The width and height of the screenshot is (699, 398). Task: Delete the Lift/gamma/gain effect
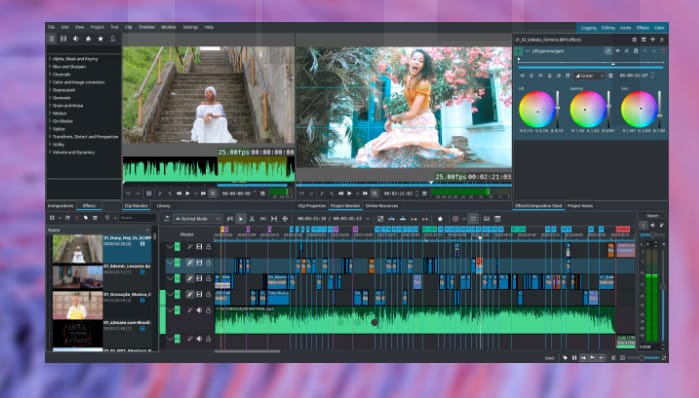pos(663,51)
